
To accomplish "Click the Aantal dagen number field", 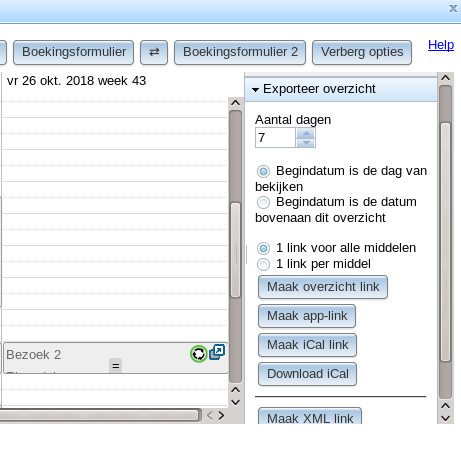I will (x=275, y=137).
